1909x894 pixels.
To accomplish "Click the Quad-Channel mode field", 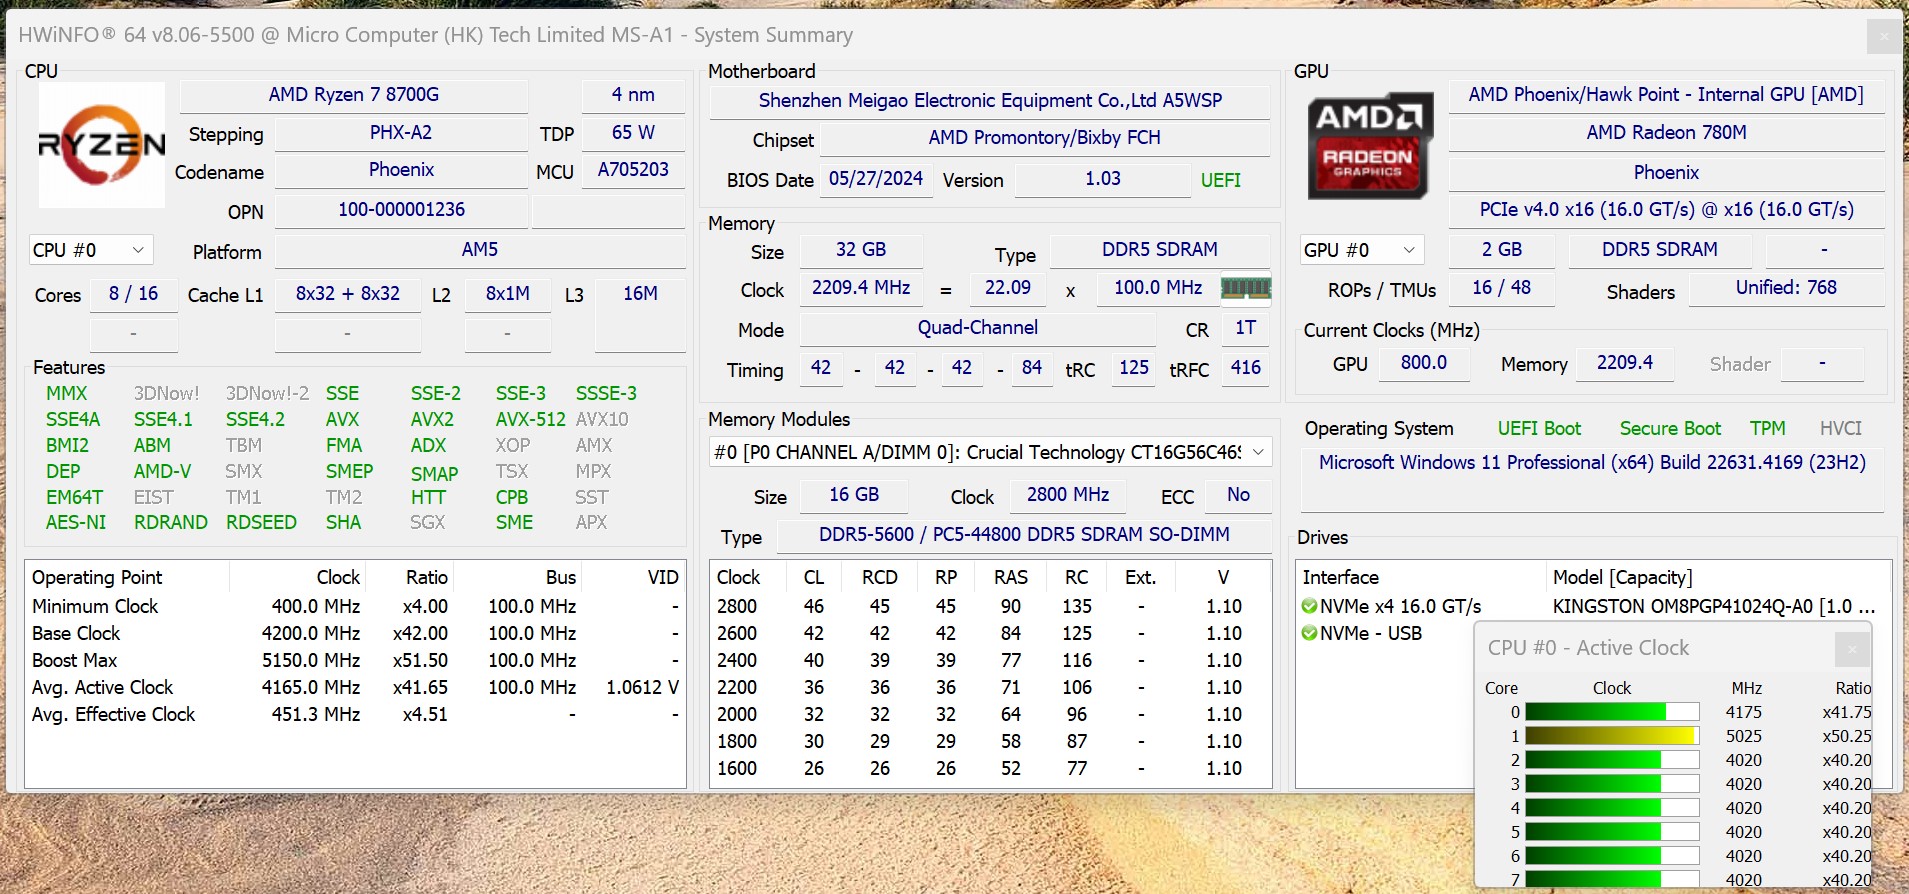I will (x=977, y=328).
